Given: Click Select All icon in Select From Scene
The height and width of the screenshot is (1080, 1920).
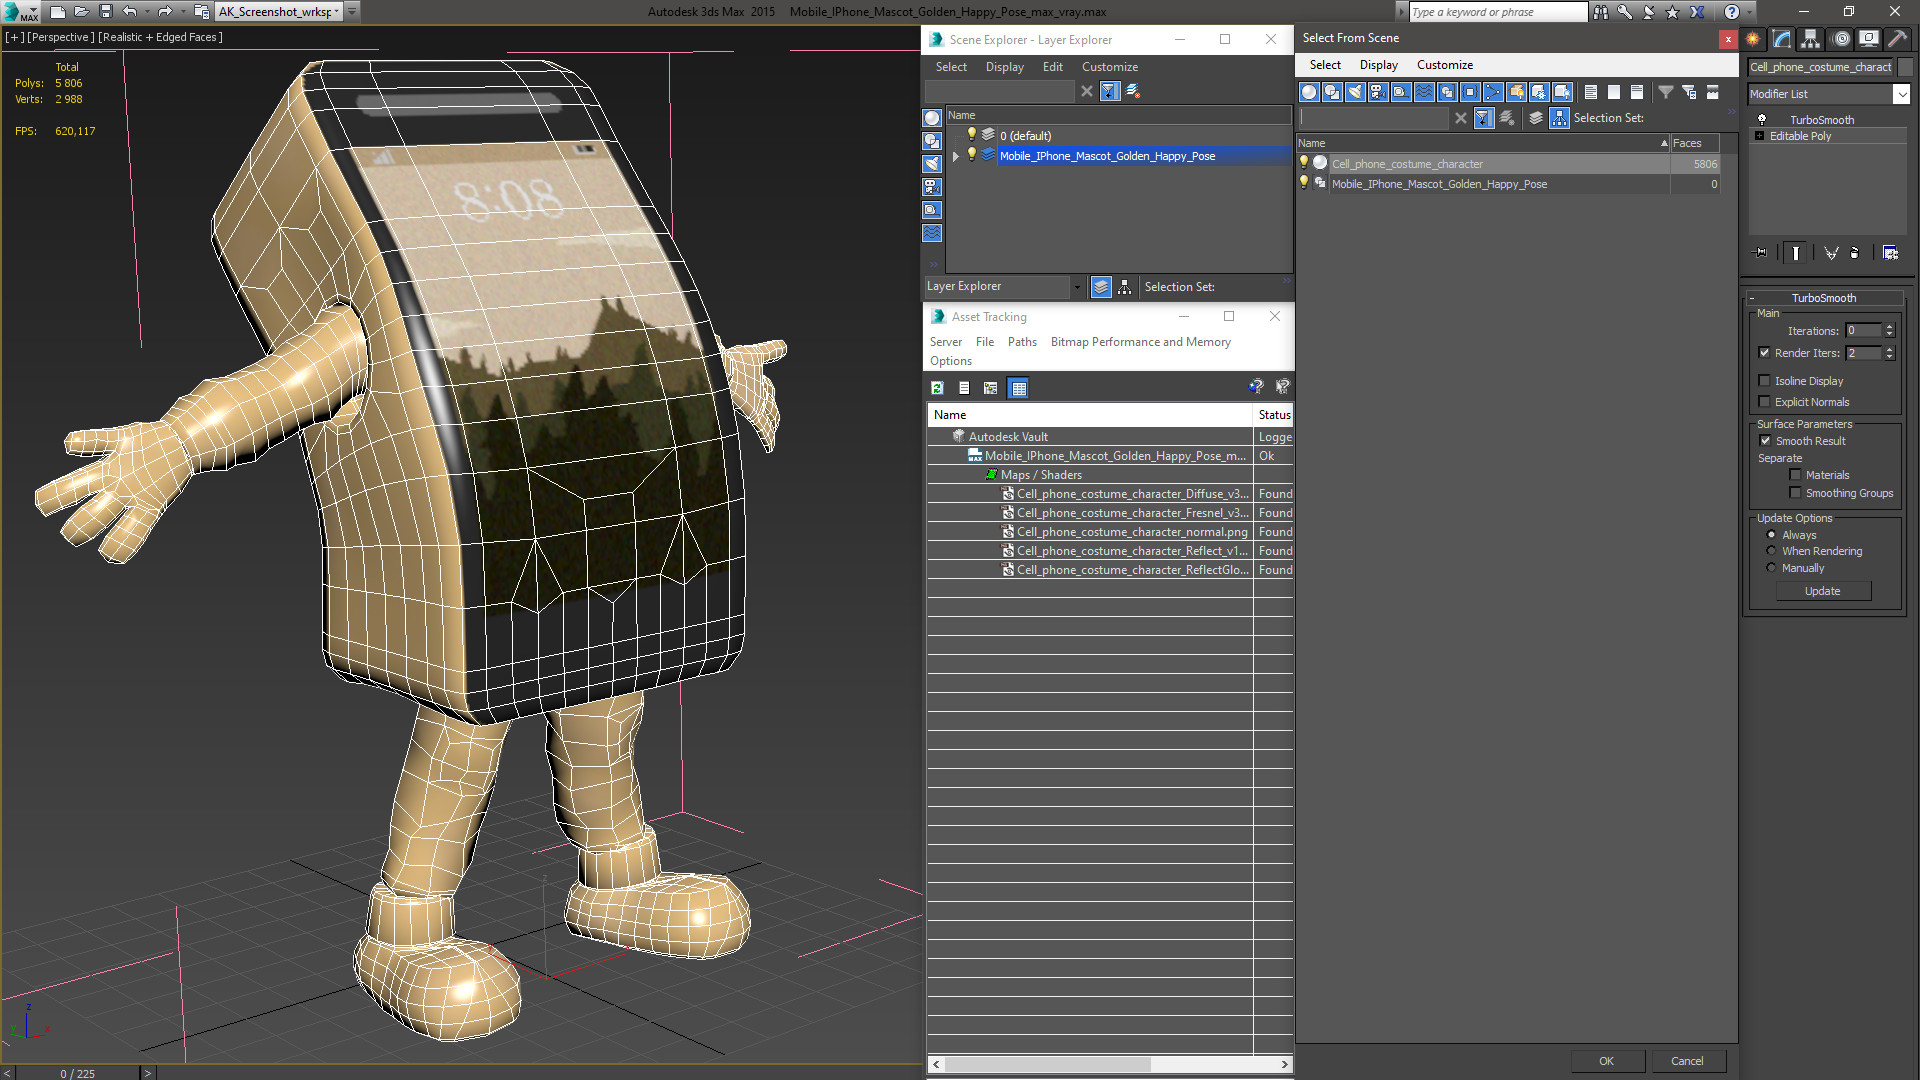Looking at the screenshot, I should coord(1591,92).
